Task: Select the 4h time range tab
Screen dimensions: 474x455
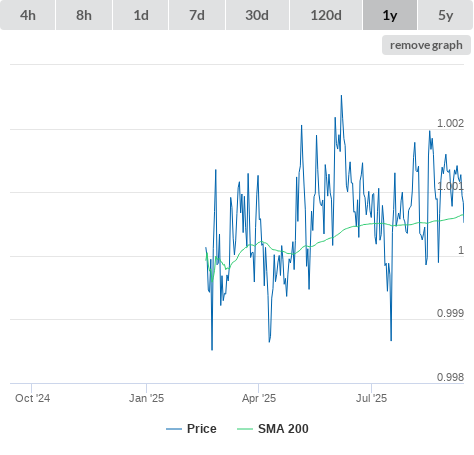Action: point(27,15)
